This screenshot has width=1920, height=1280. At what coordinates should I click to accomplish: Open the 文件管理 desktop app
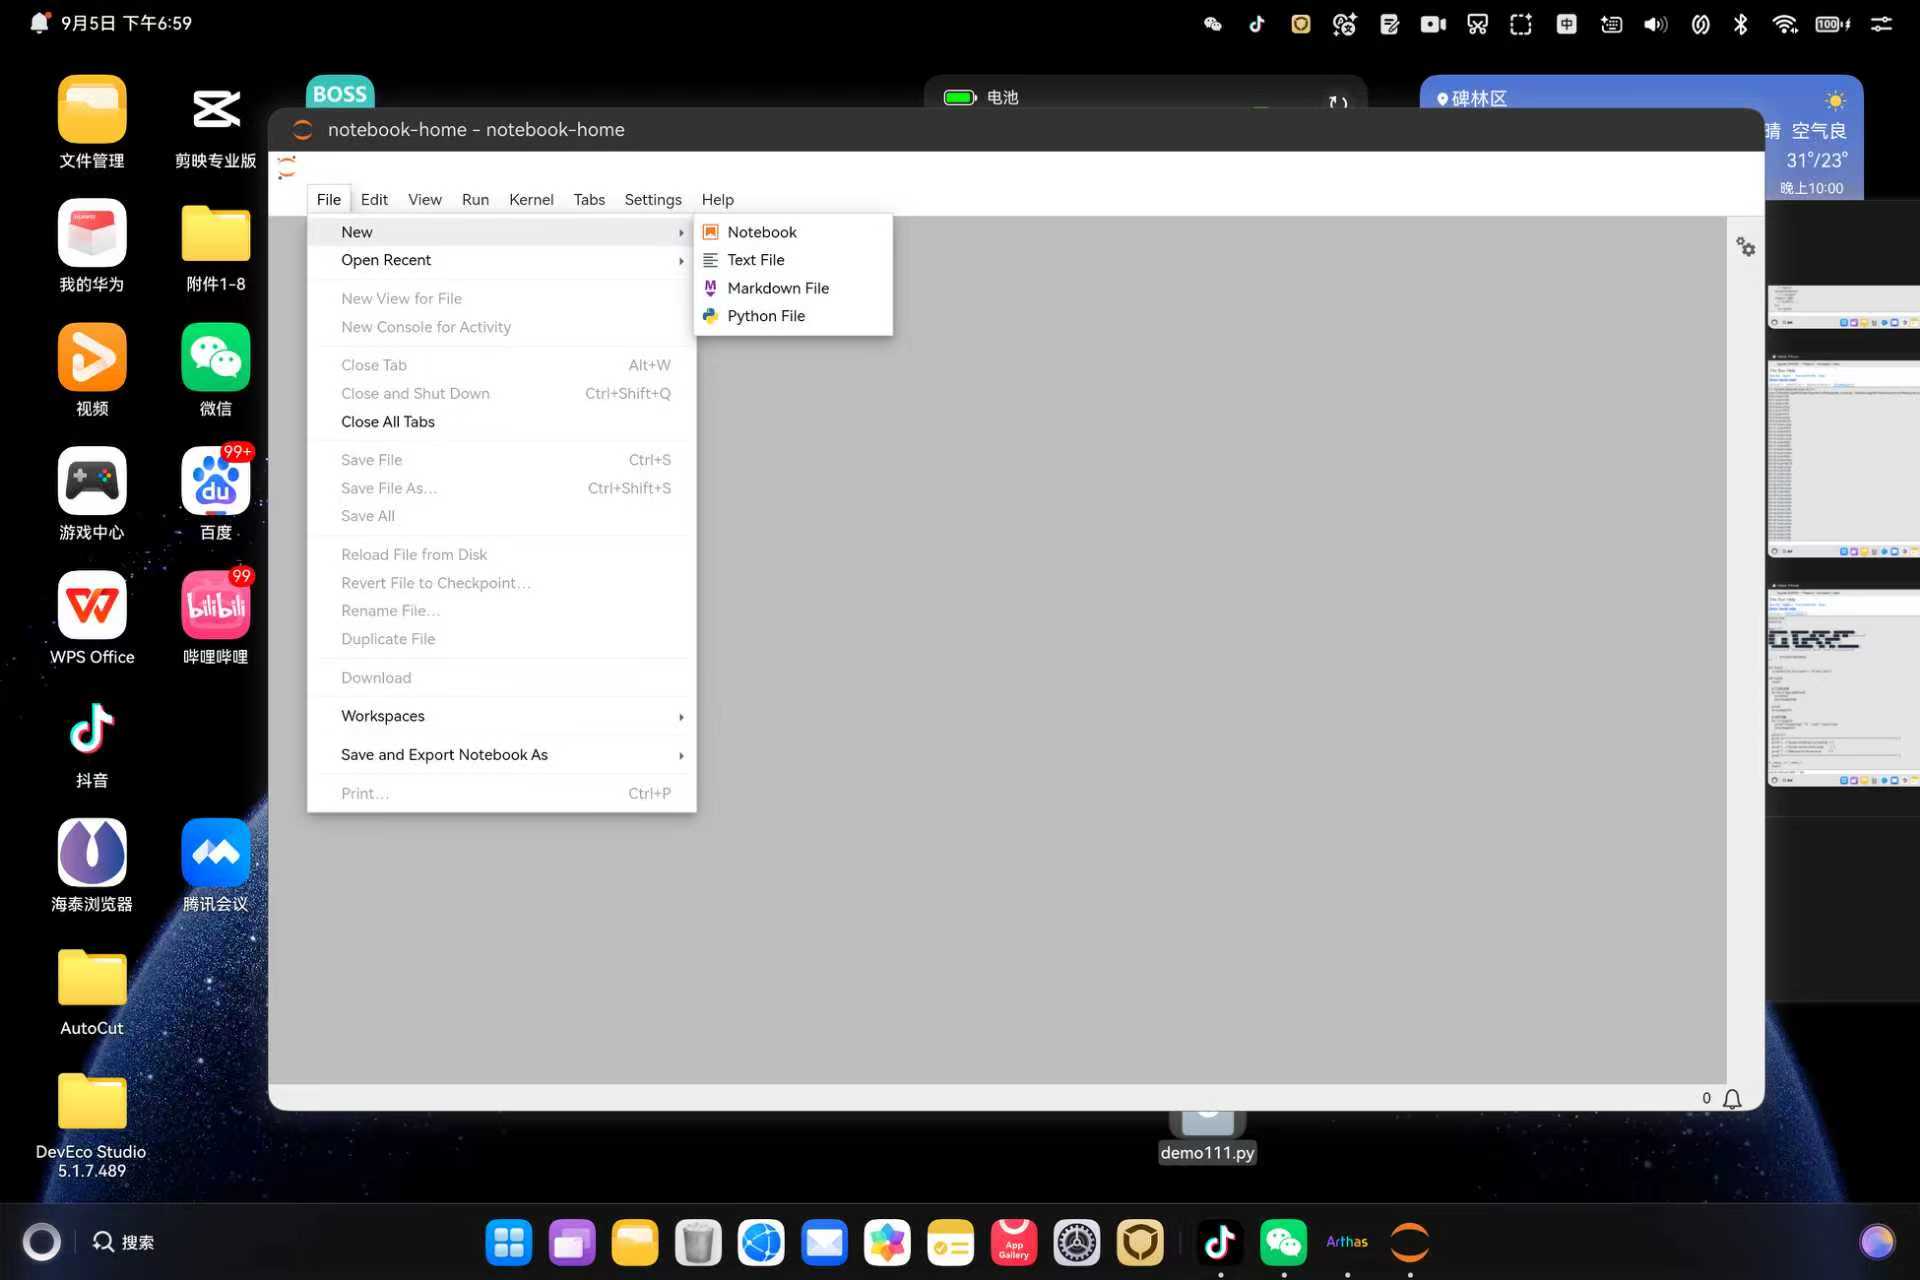point(92,122)
